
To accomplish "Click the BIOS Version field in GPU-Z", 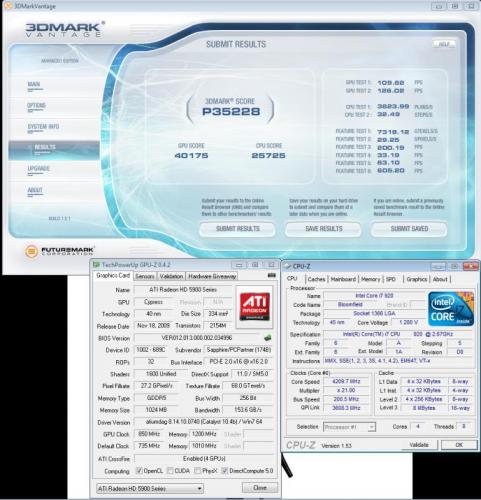I will pos(198,338).
